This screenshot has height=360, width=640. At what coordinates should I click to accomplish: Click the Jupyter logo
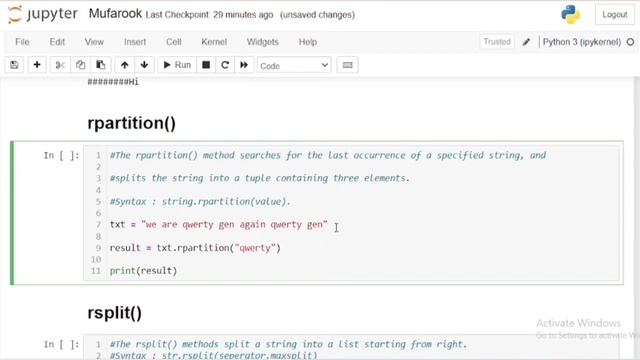(x=42, y=14)
